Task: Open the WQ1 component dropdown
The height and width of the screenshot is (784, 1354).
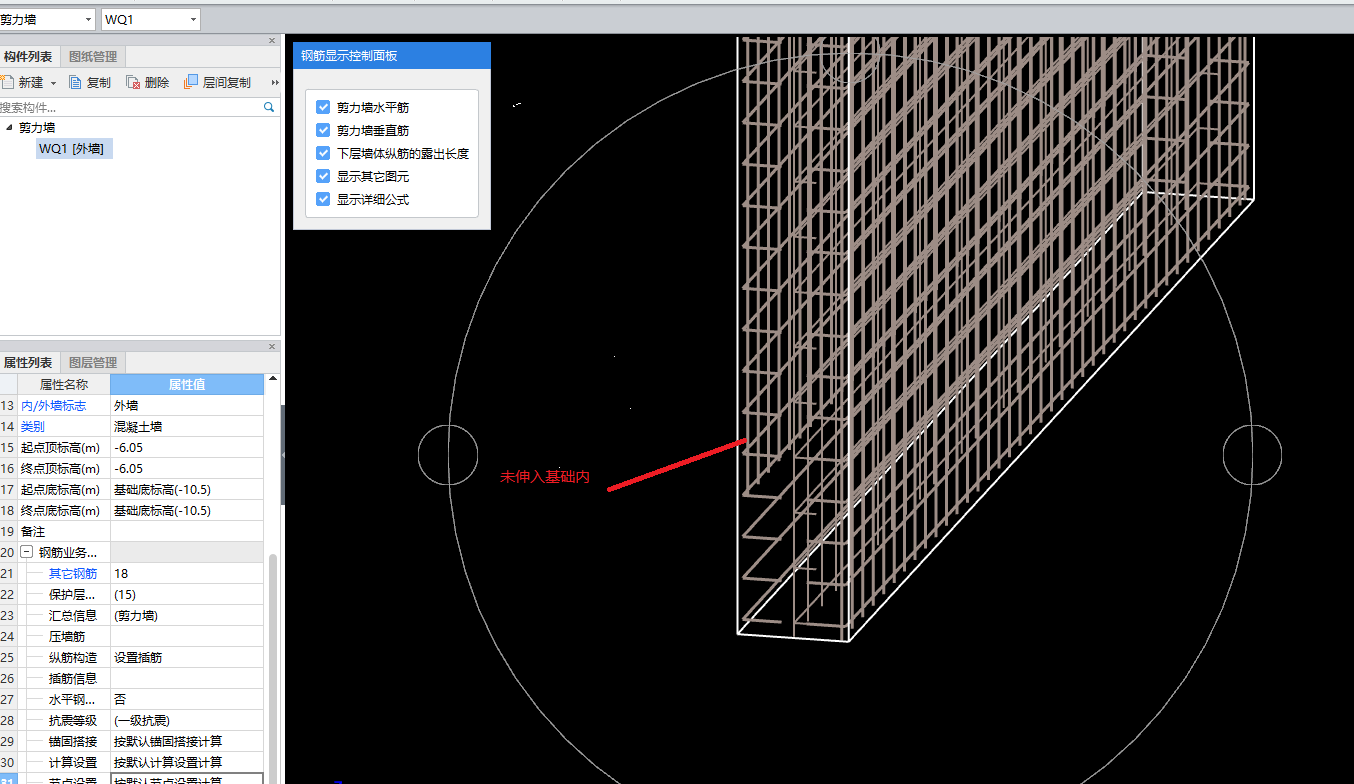Action: pyautogui.click(x=192, y=19)
